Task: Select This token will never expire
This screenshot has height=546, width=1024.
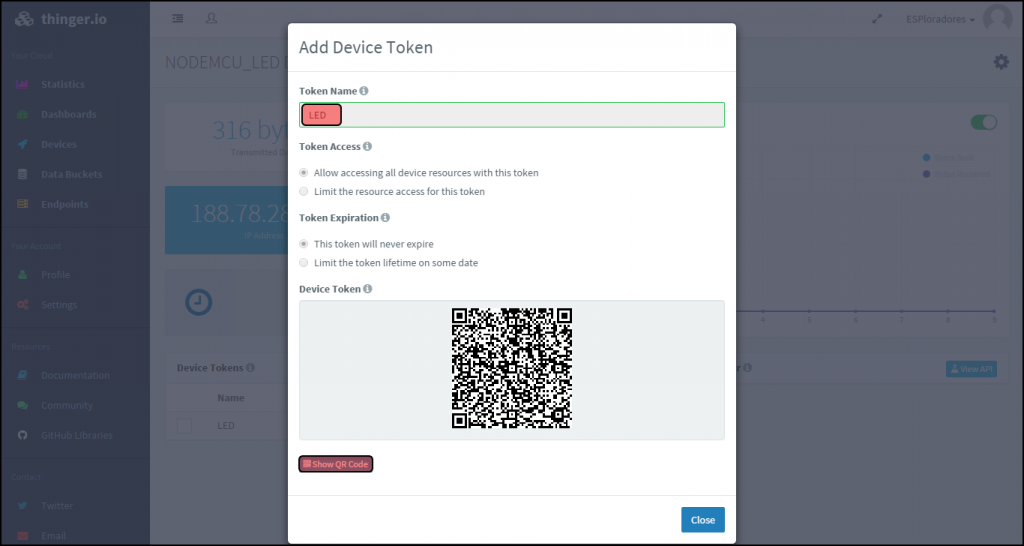Action: [366, 244]
